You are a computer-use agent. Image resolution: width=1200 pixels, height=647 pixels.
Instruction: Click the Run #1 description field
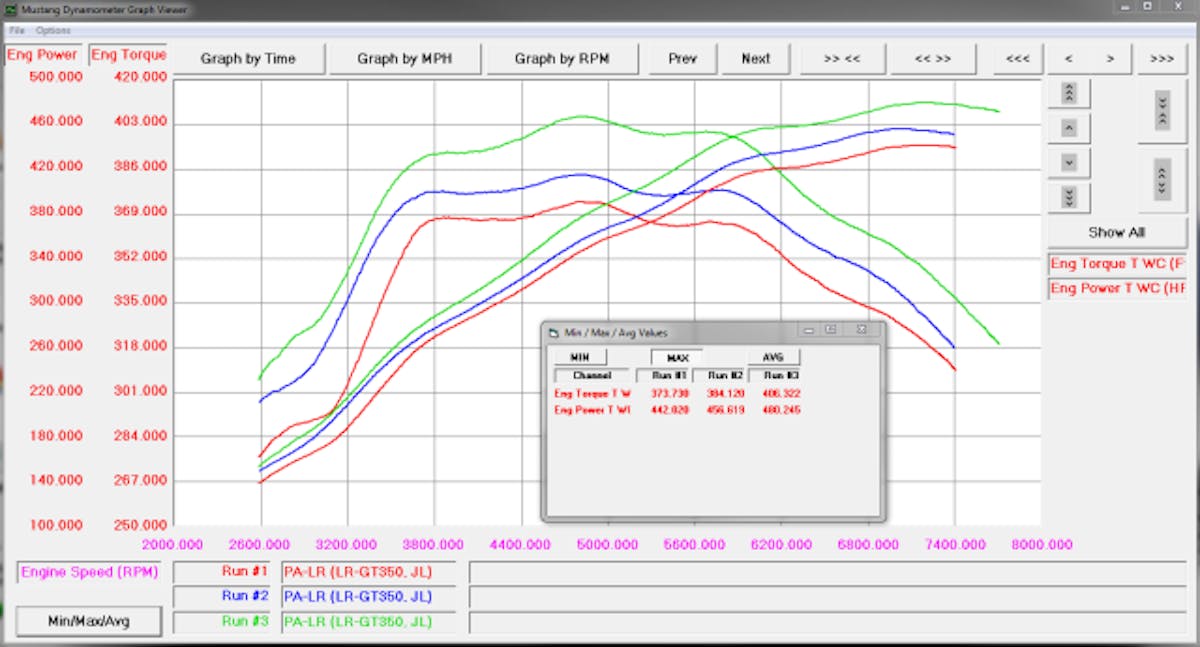[x=368, y=572]
